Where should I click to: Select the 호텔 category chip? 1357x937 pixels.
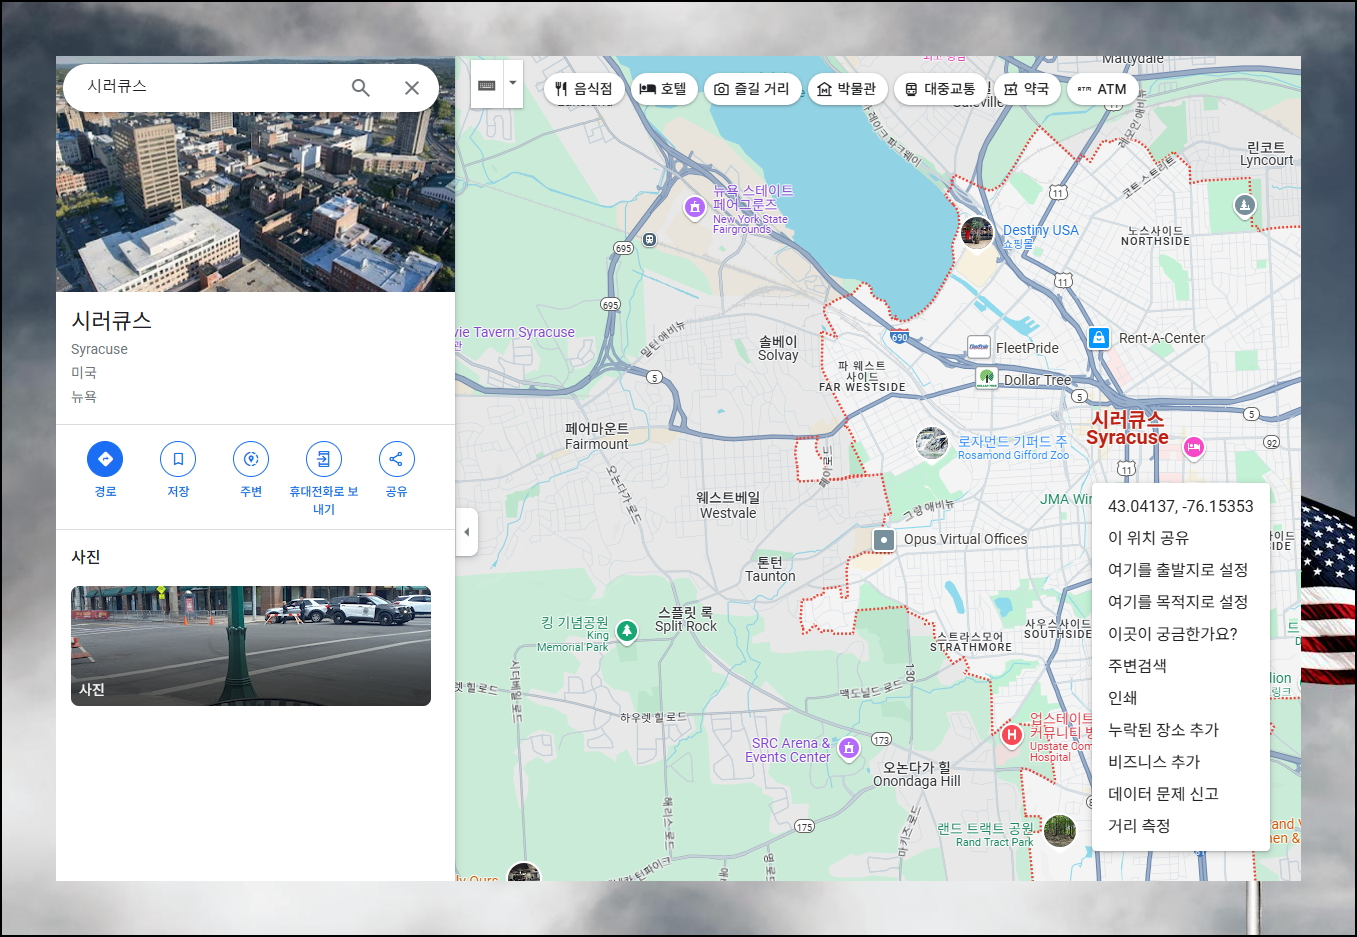point(664,89)
